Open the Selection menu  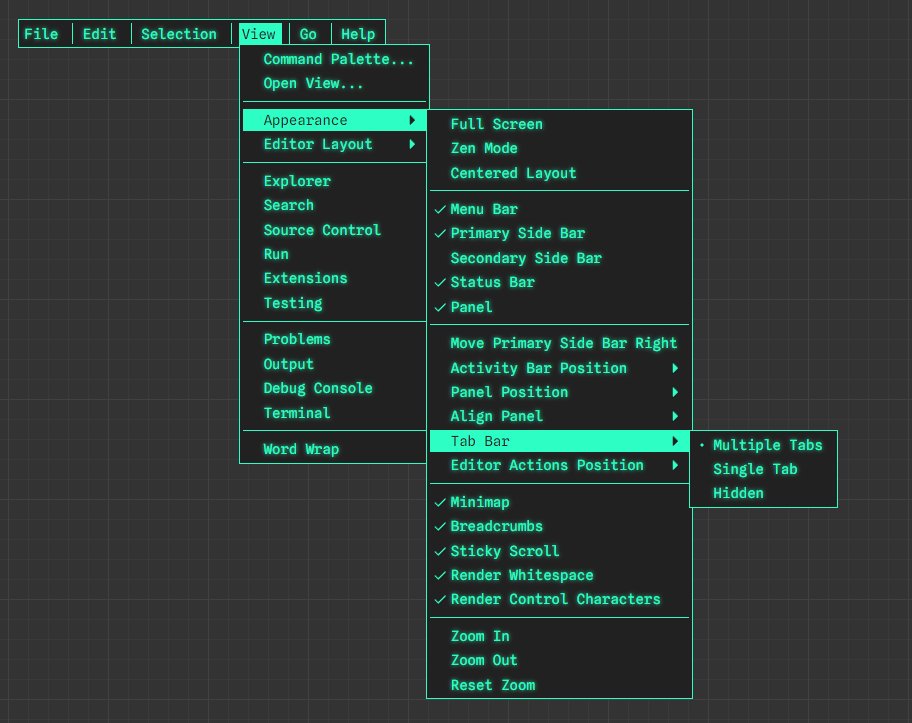(179, 34)
